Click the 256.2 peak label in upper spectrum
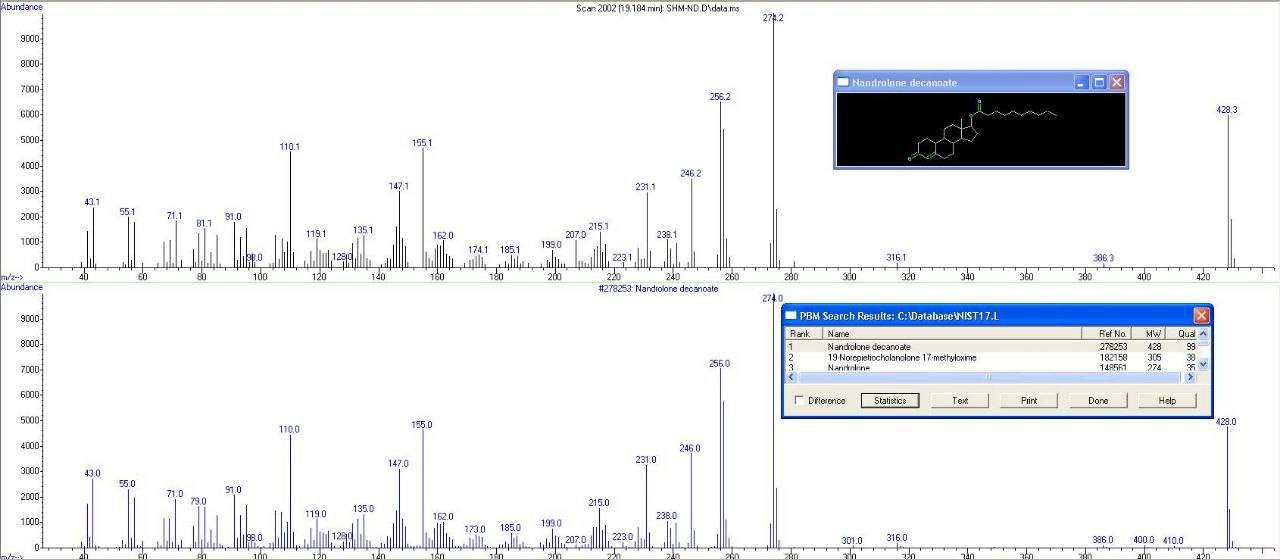Image resolution: width=1280 pixels, height=560 pixels. point(720,97)
